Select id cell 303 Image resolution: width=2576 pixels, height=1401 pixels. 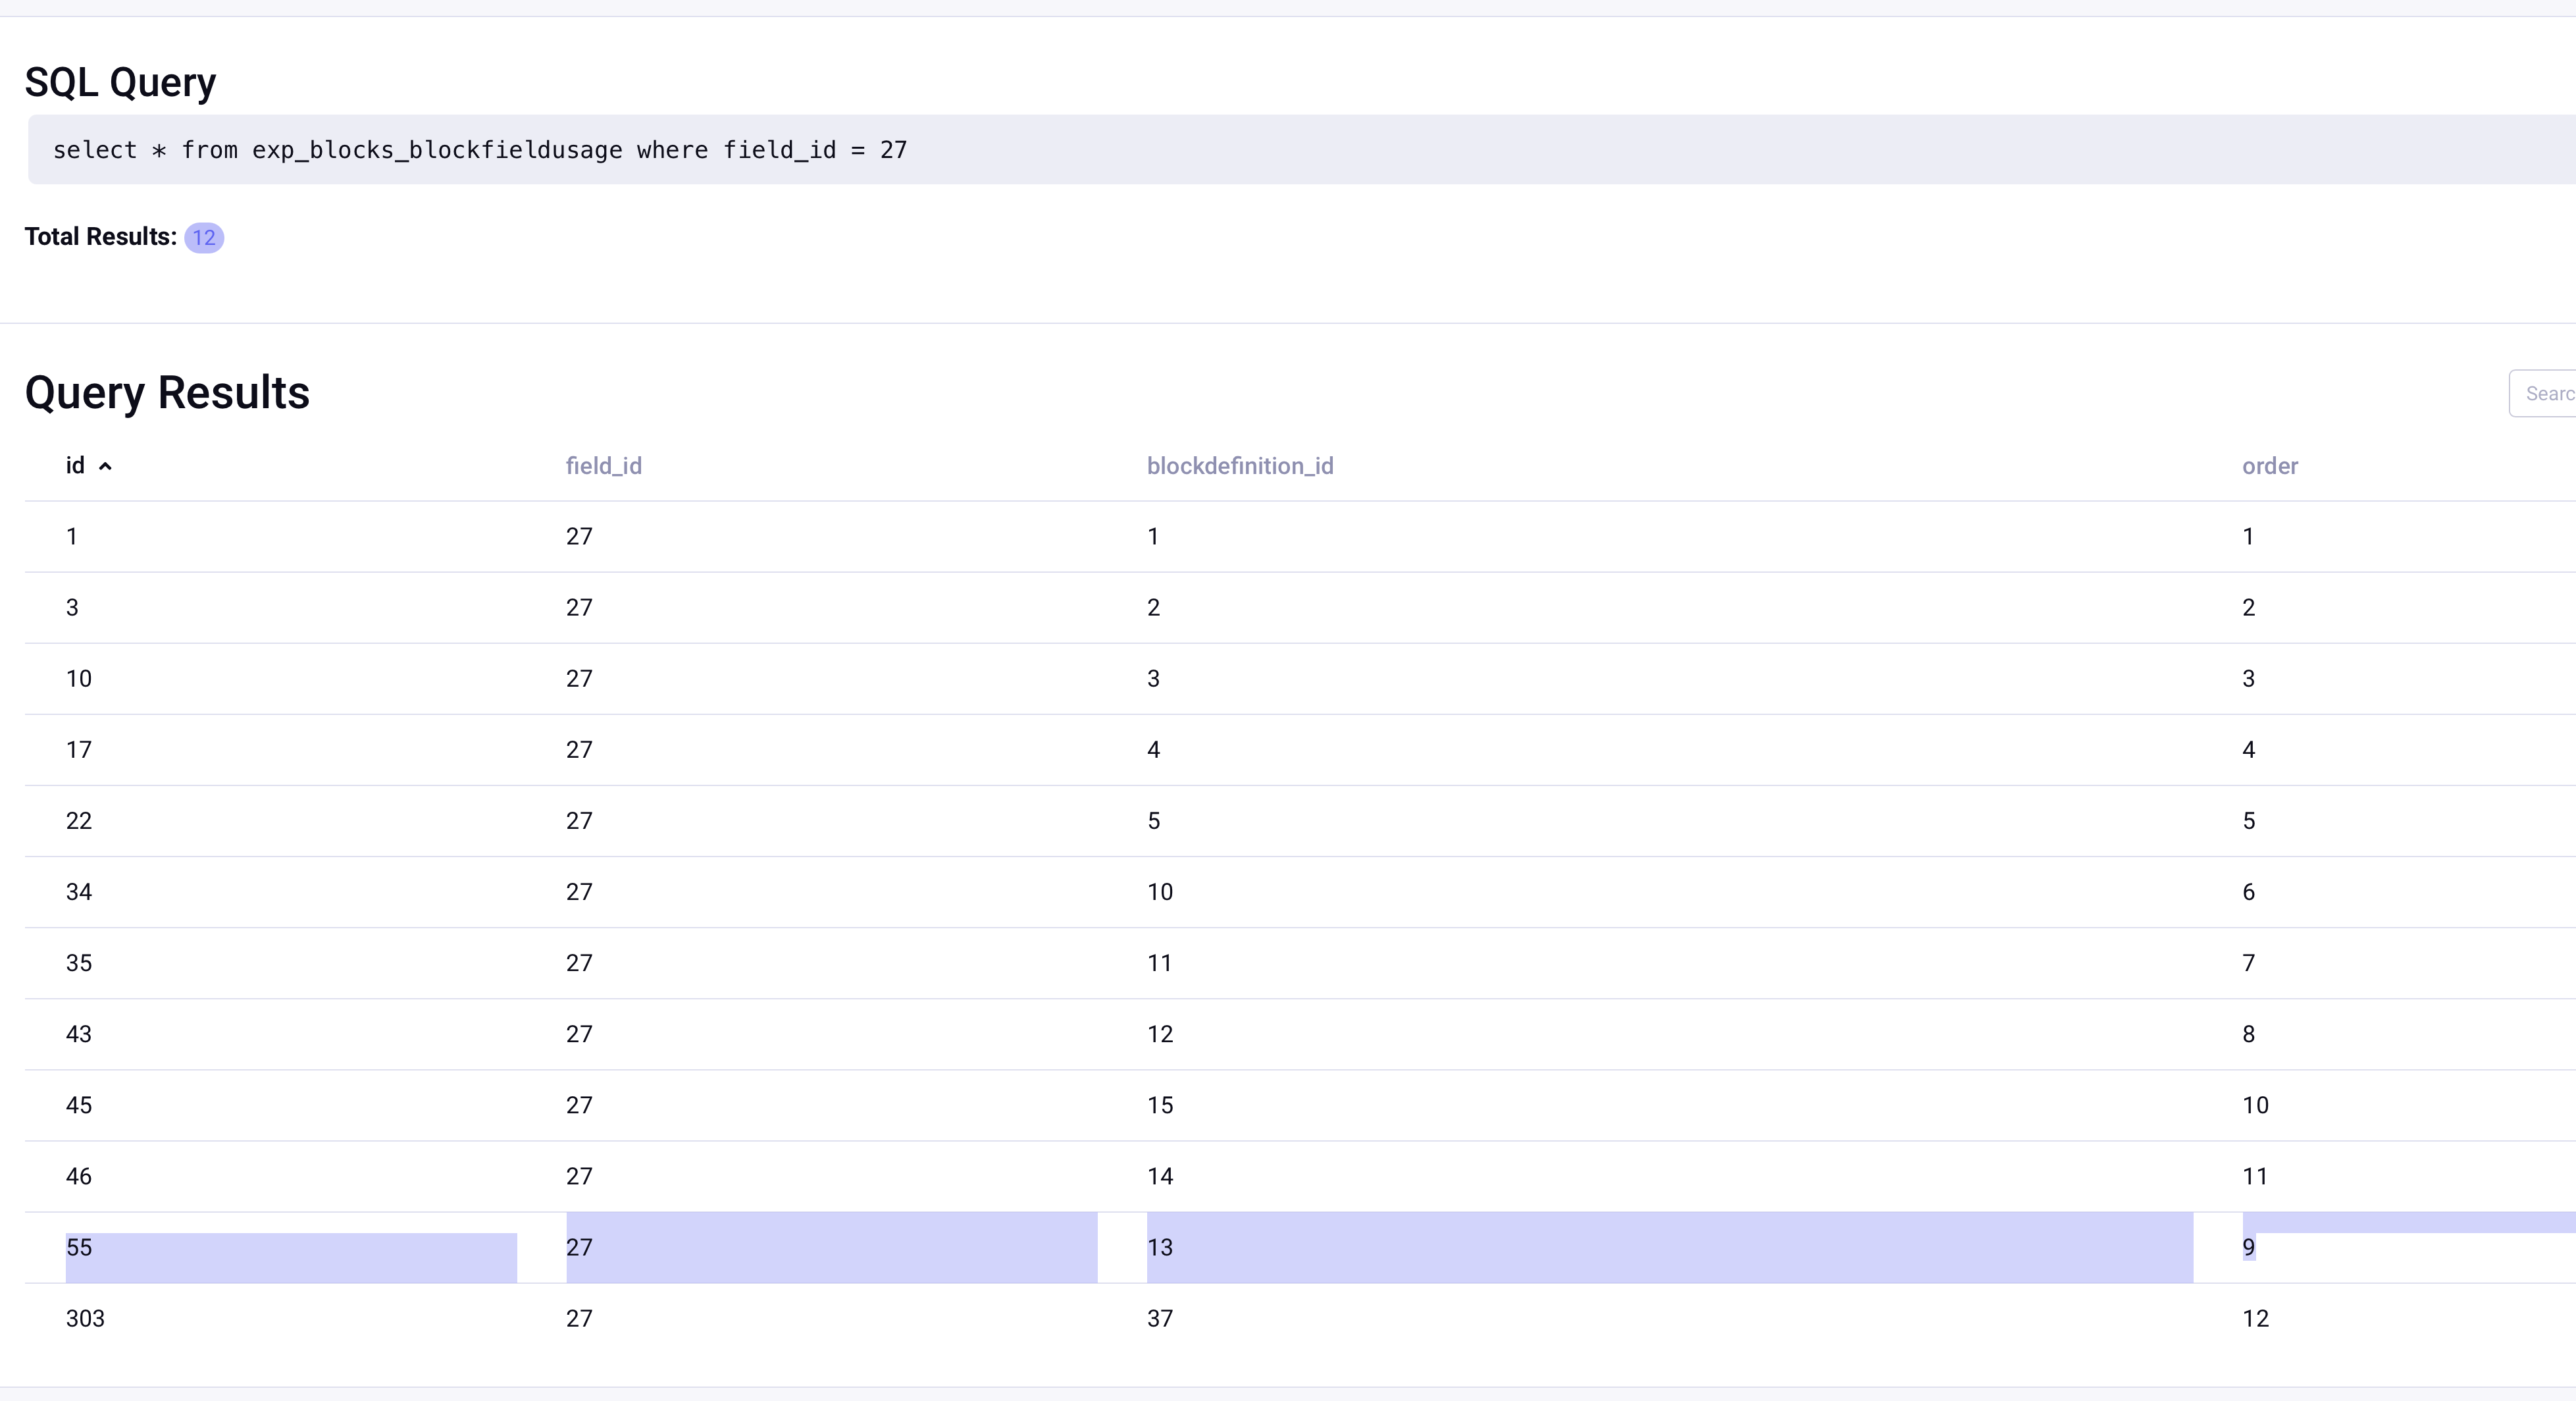(x=85, y=1318)
